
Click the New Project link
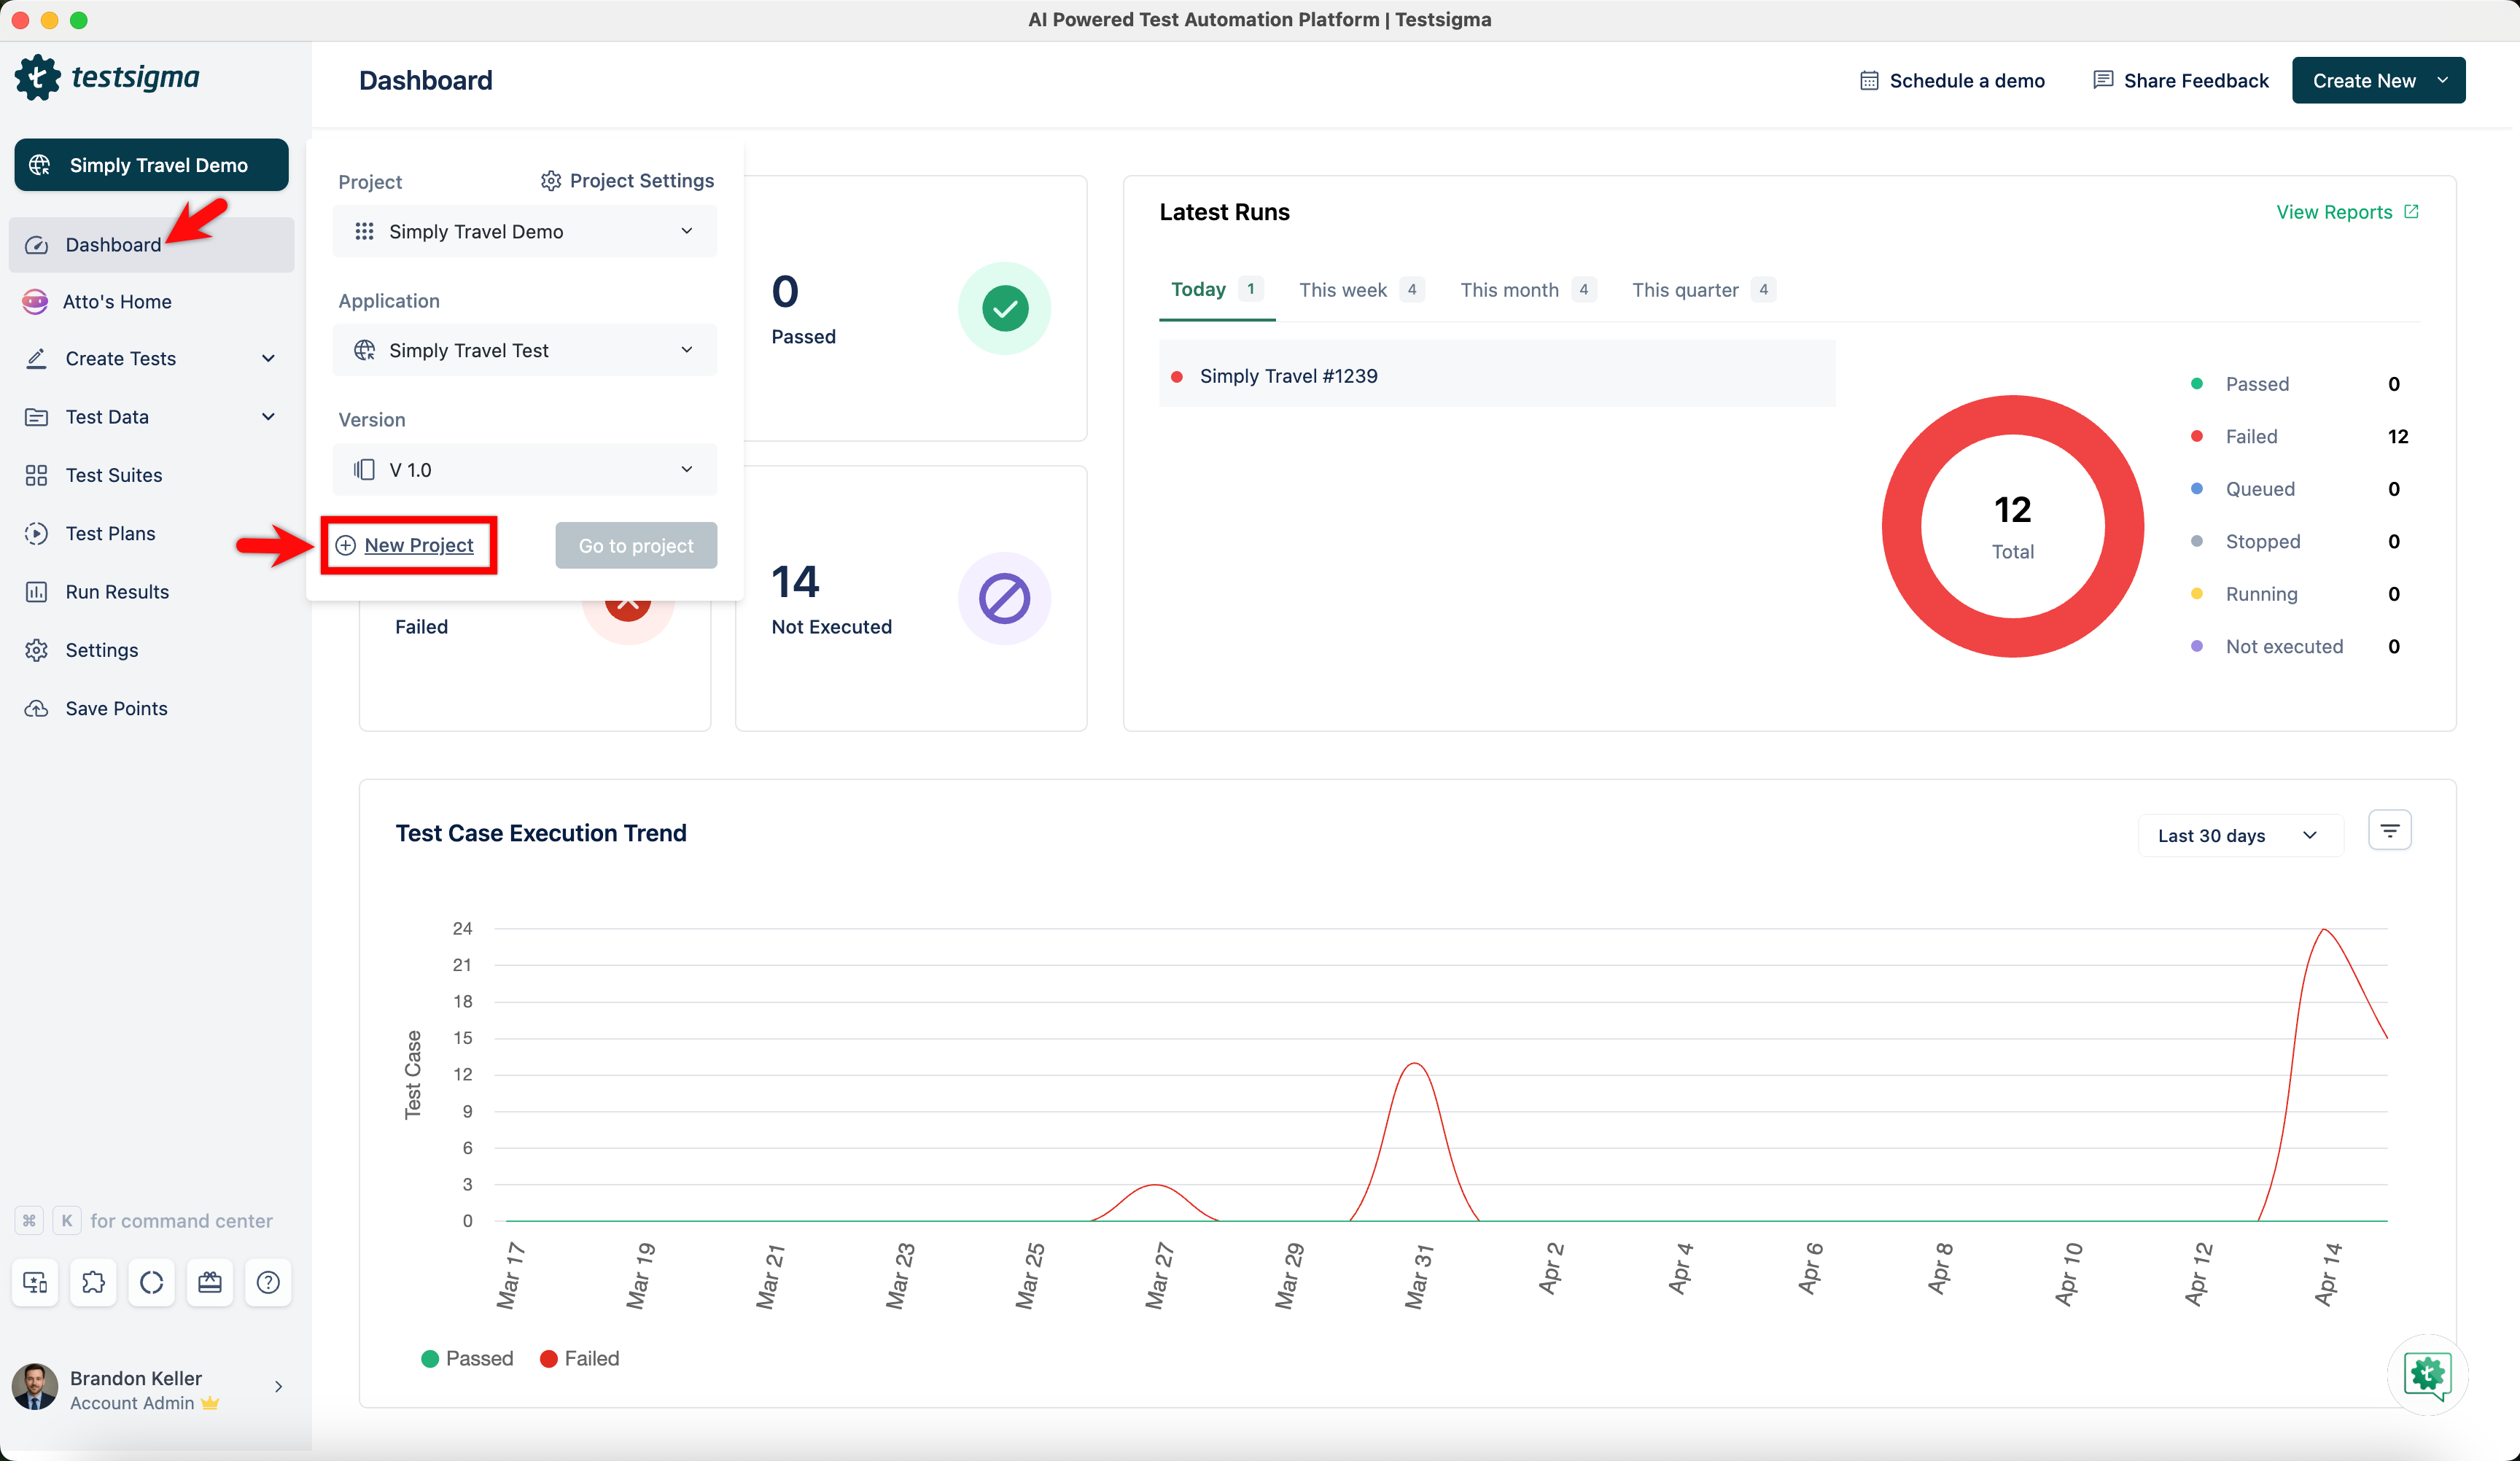(418, 545)
